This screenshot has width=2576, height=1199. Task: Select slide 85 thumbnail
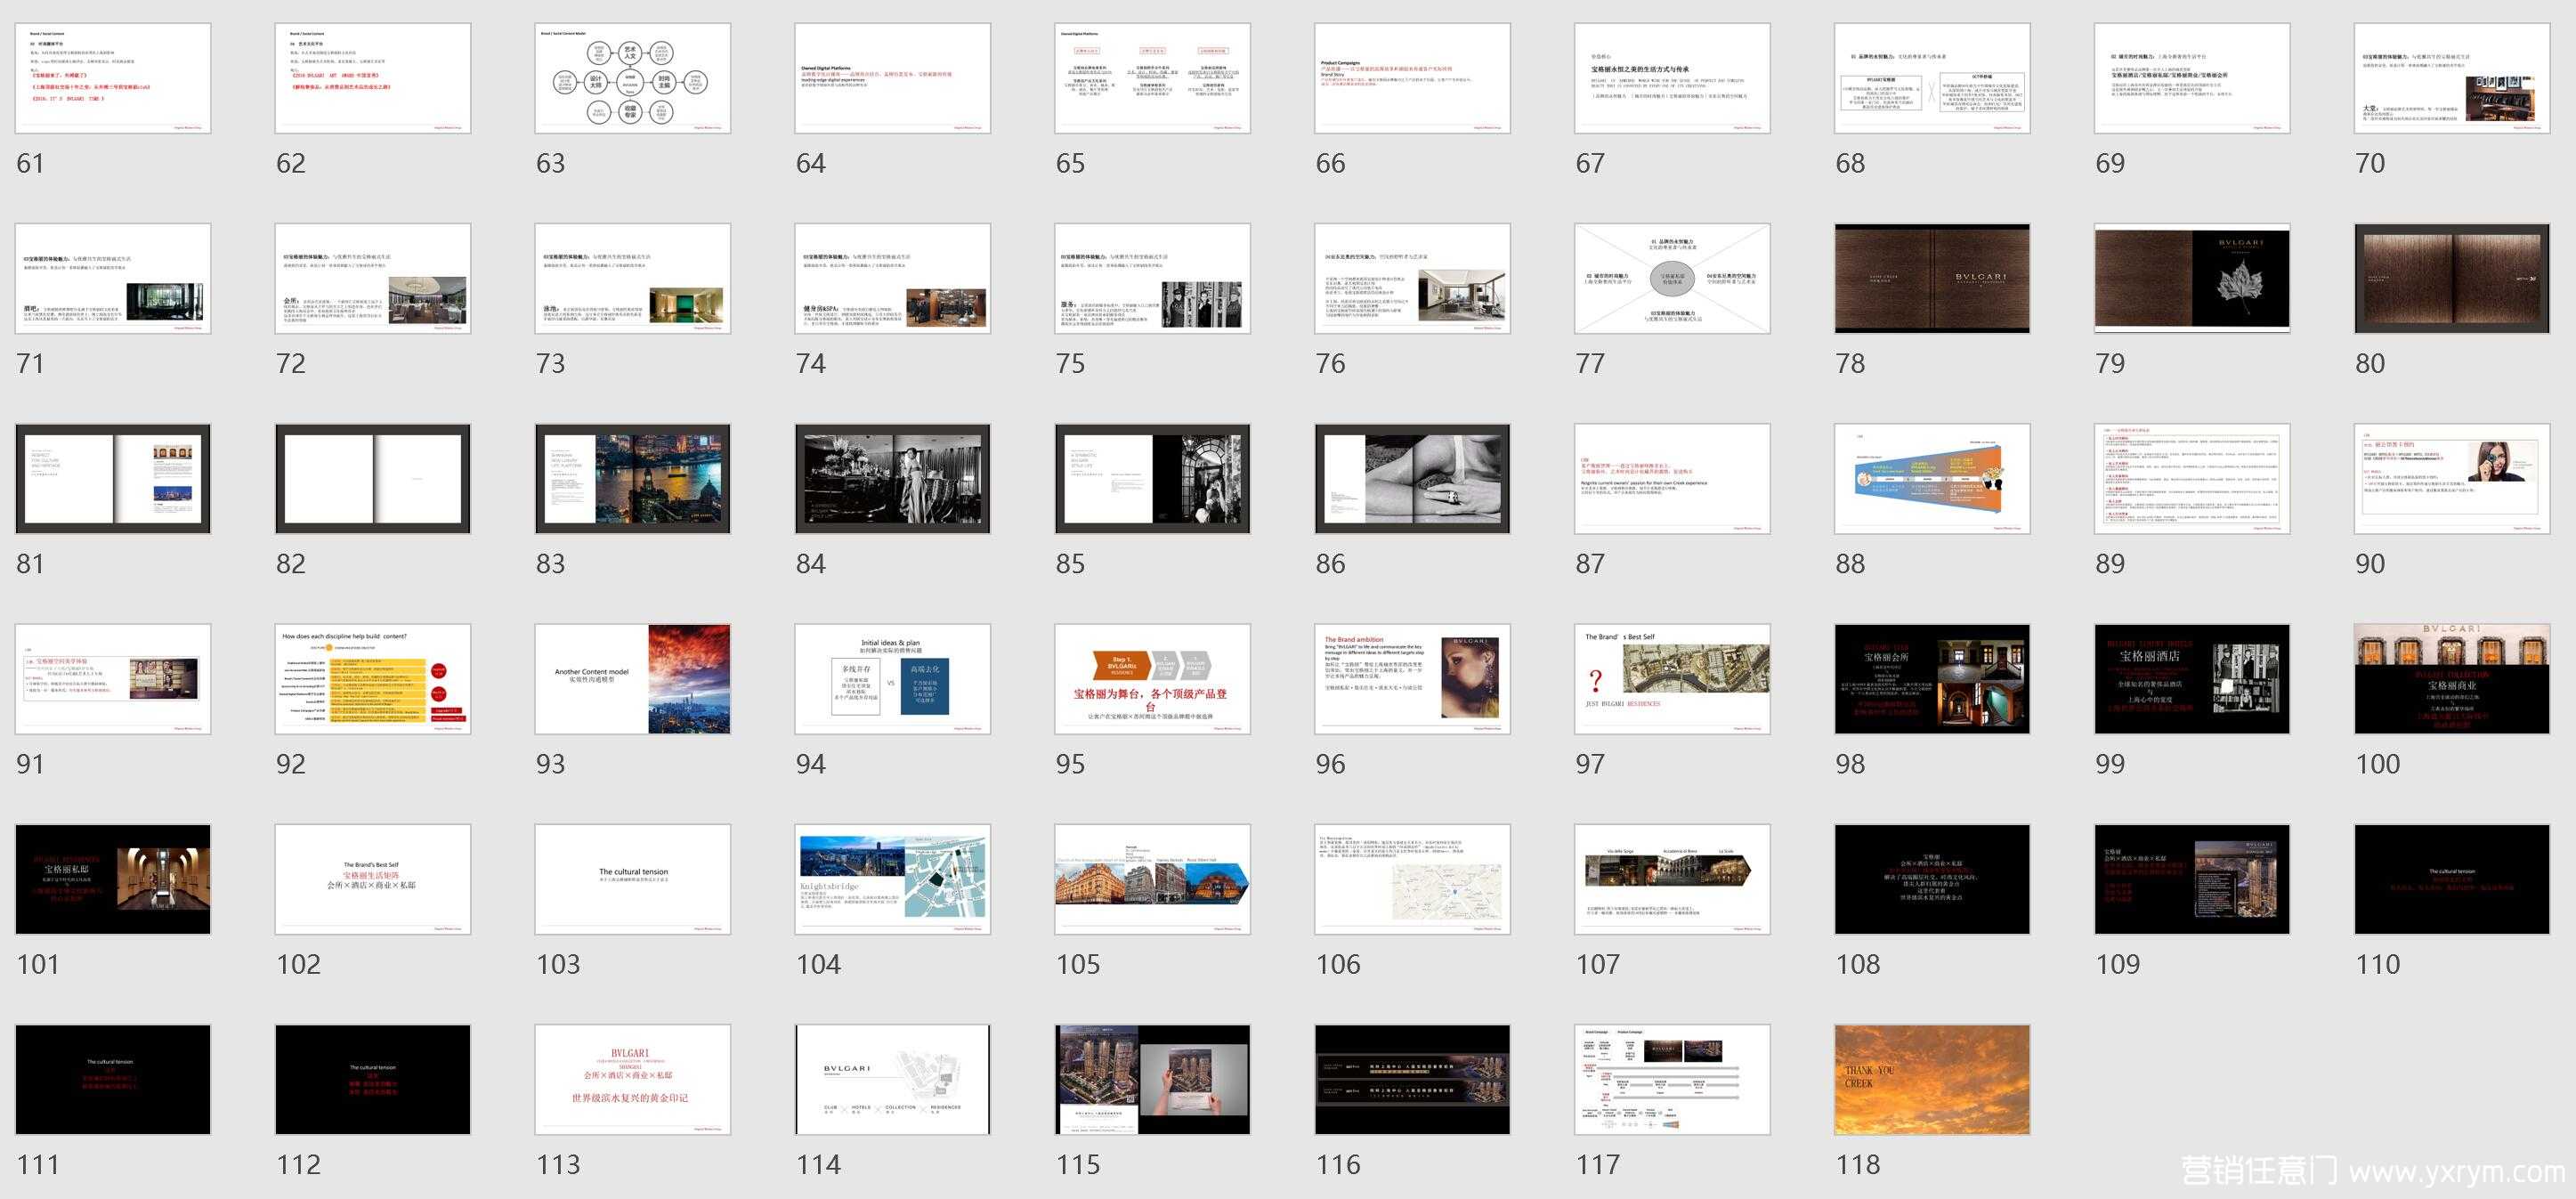(x=1153, y=479)
